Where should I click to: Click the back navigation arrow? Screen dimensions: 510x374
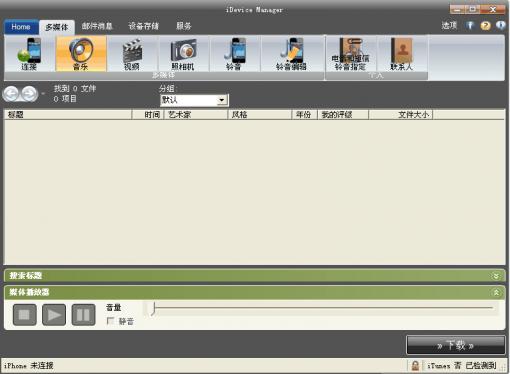11,94
